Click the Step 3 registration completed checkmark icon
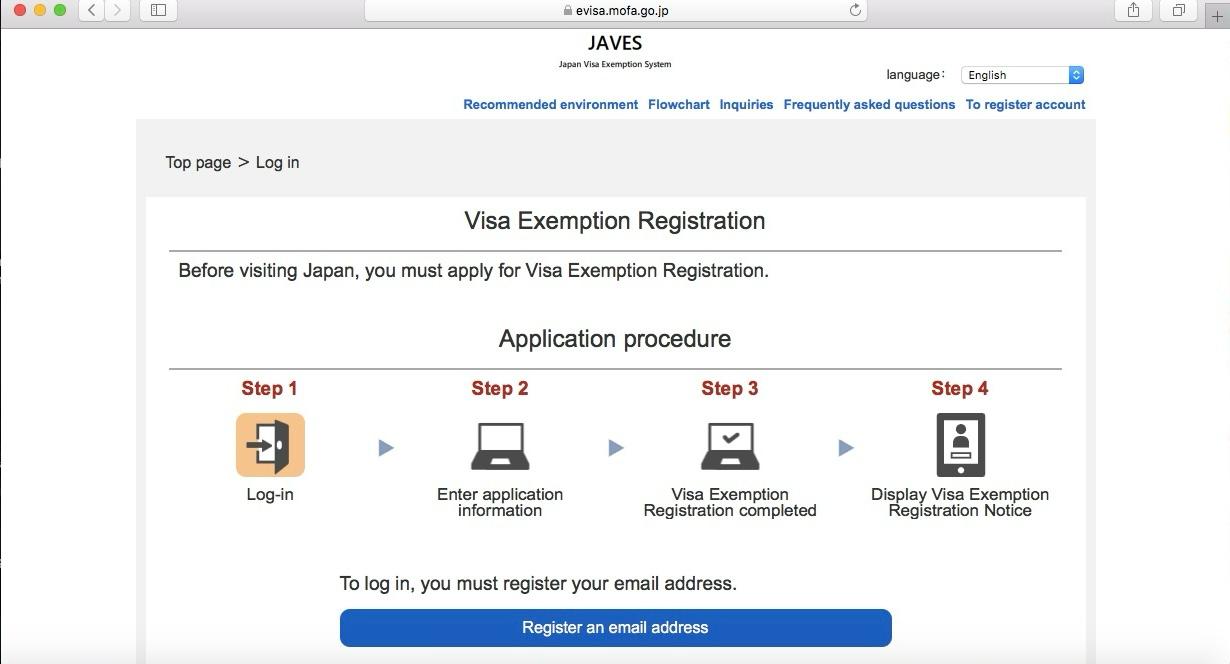The width and height of the screenshot is (1230, 664). 729,444
